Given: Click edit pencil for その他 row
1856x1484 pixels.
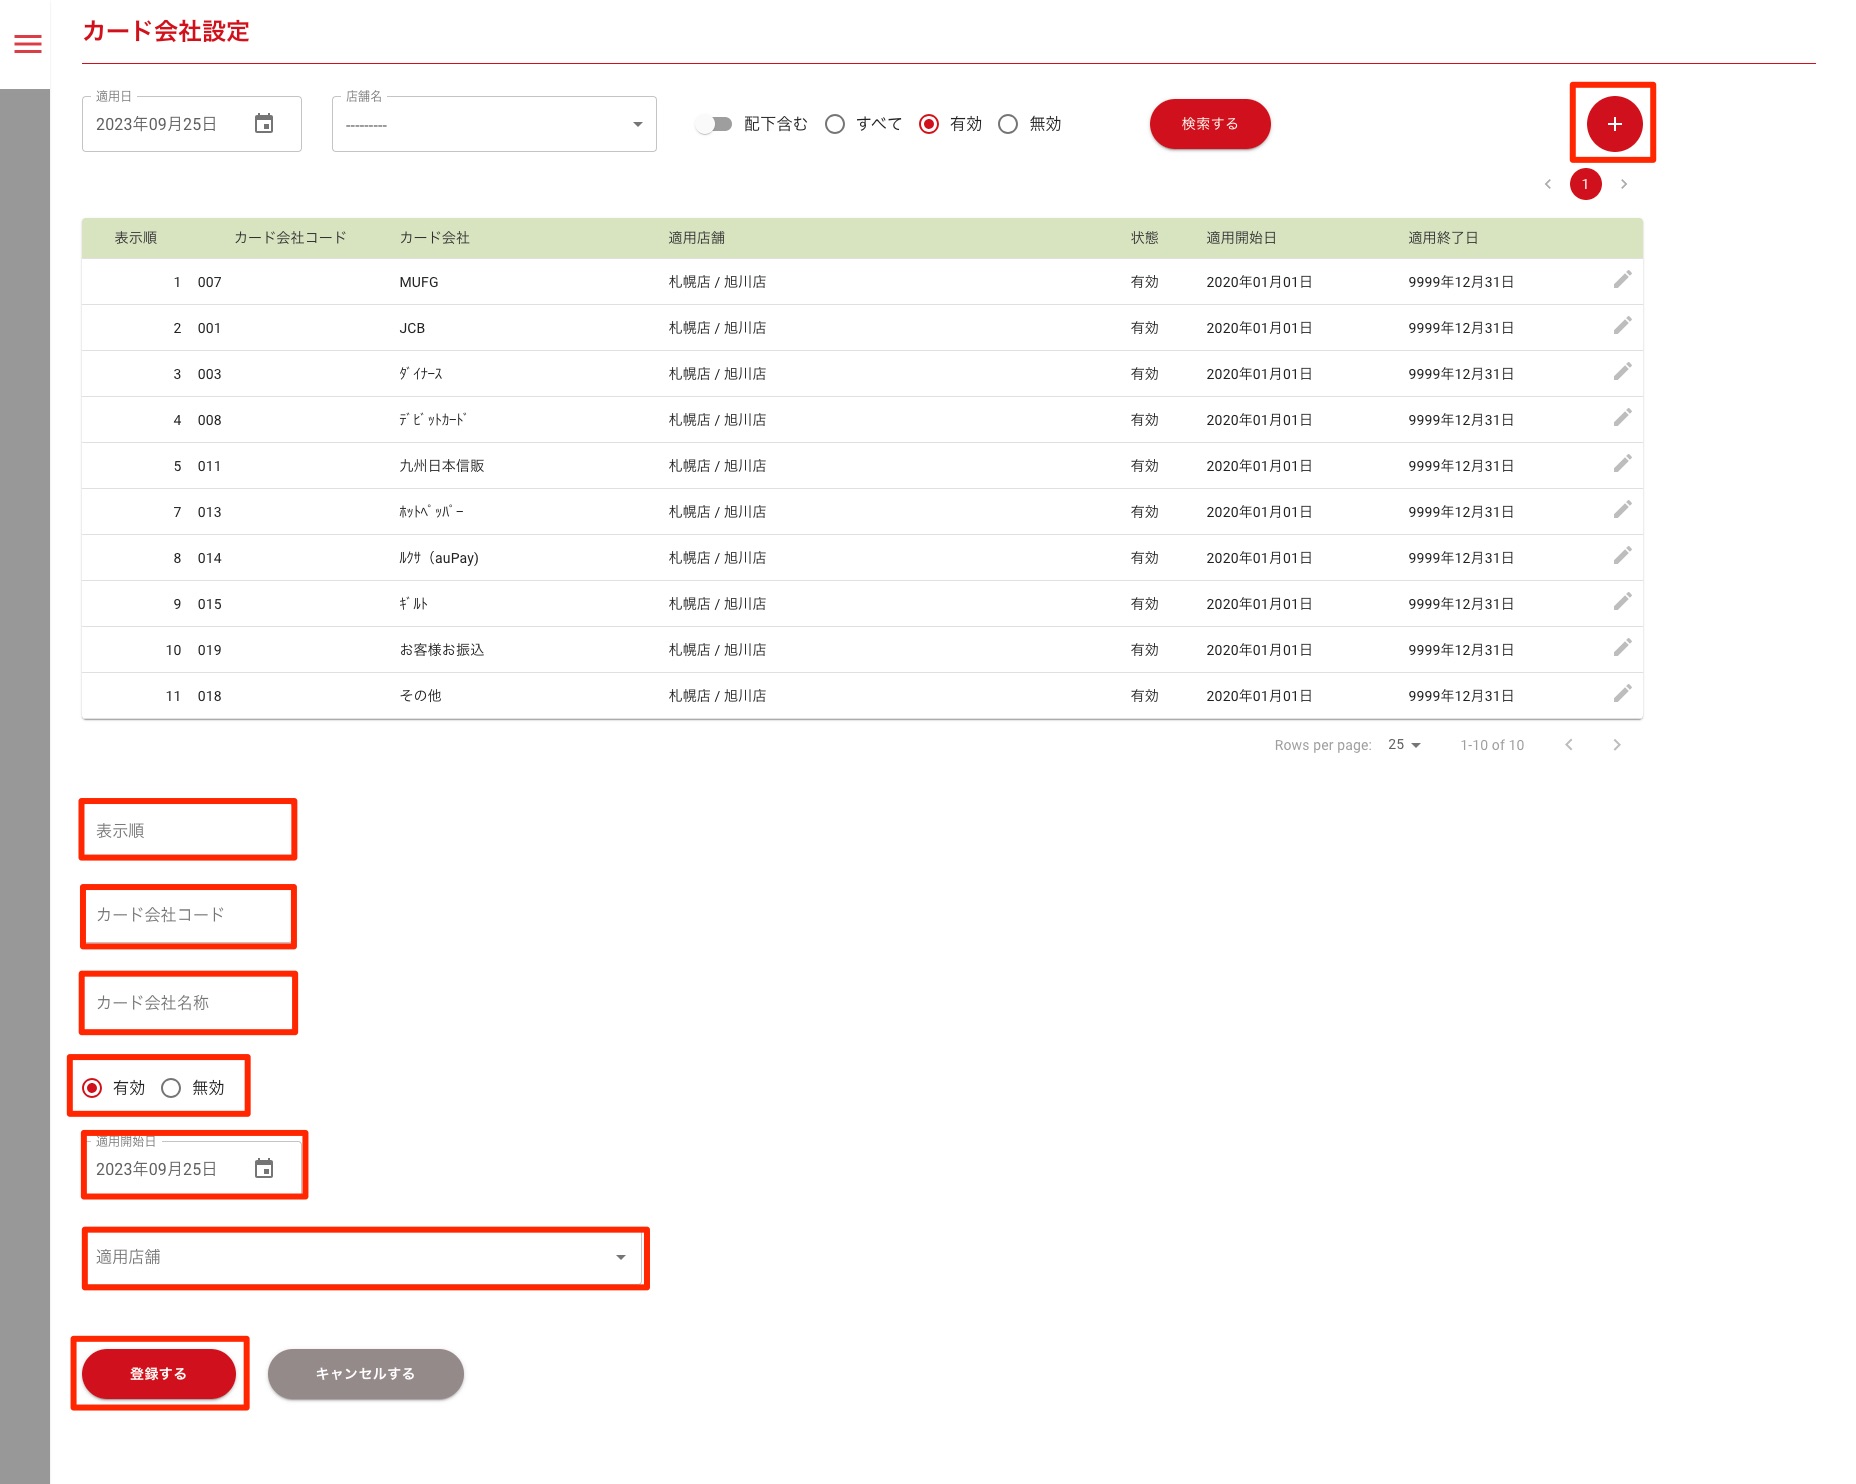Looking at the screenshot, I should (1622, 694).
